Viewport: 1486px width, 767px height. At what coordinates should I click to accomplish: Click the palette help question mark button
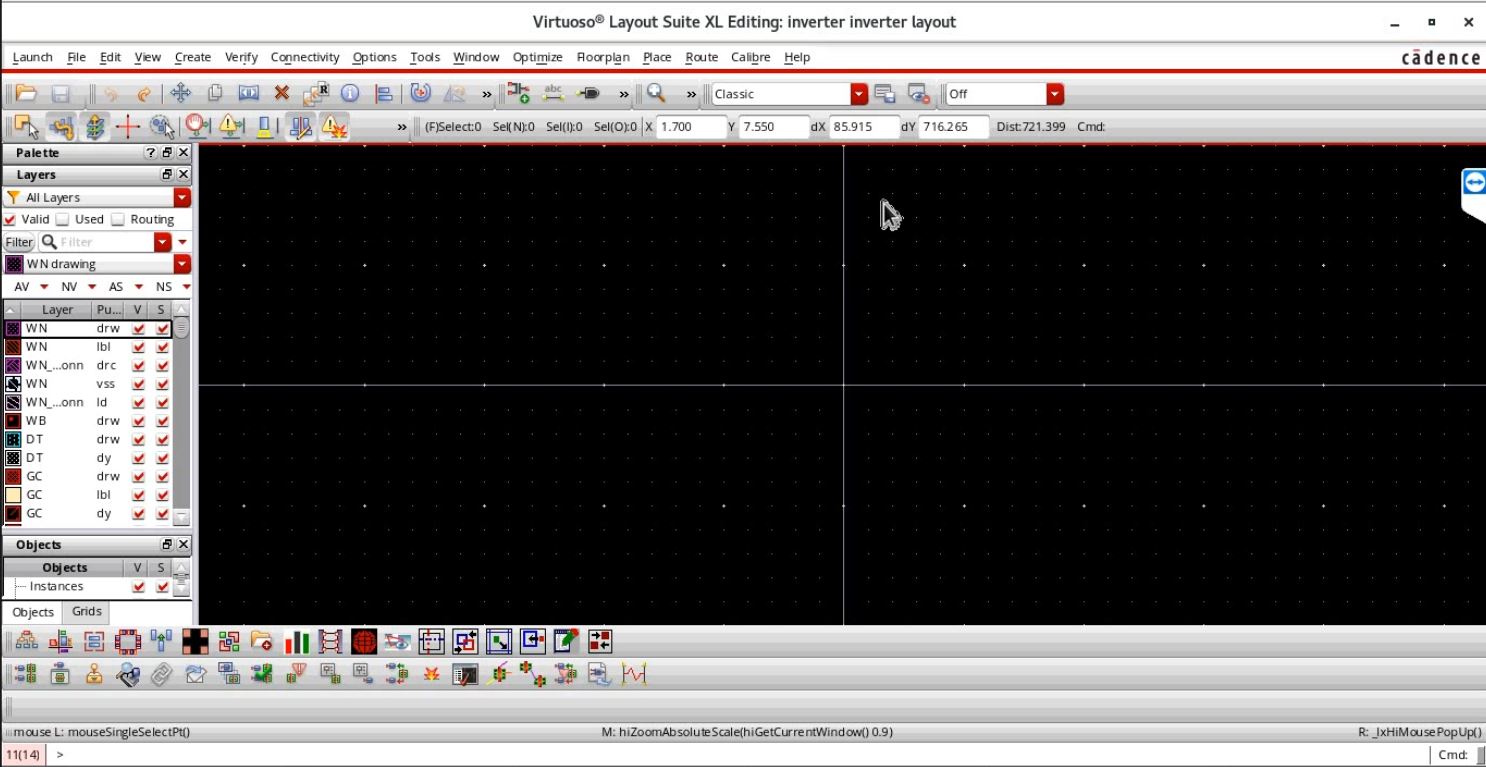coord(148,152)
